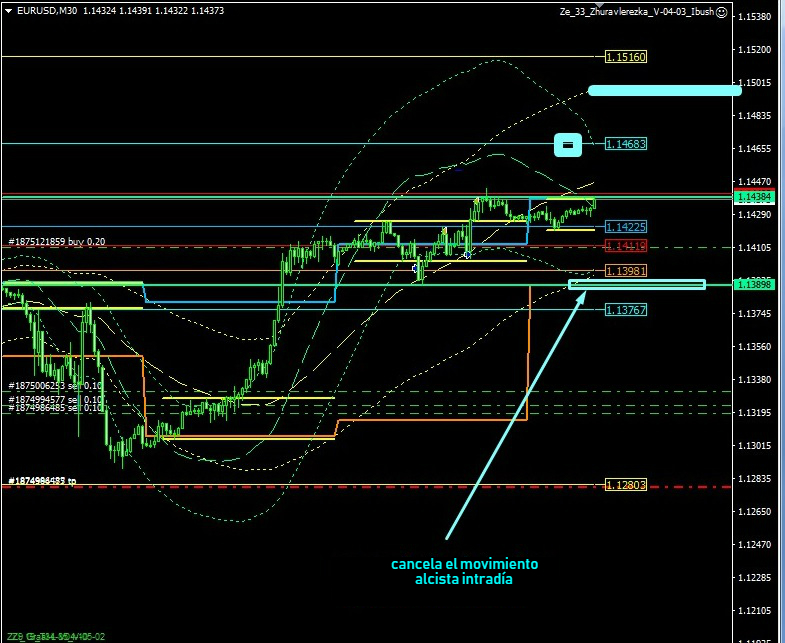Click the smiley face expert advisor icon
Viewport: 785px width, 643px height.
[722, 12]
